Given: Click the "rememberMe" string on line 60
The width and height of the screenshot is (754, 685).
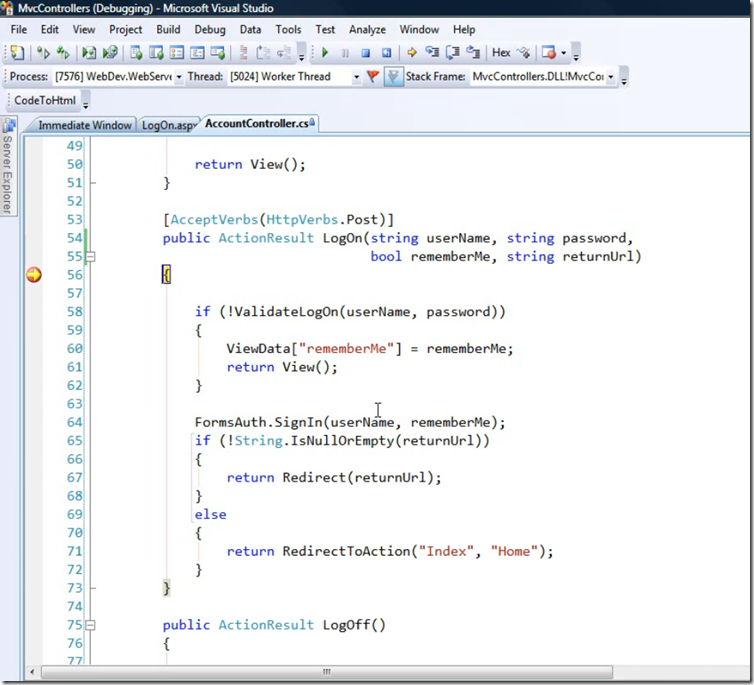Looking at the screenshot, I should (346, 349).
